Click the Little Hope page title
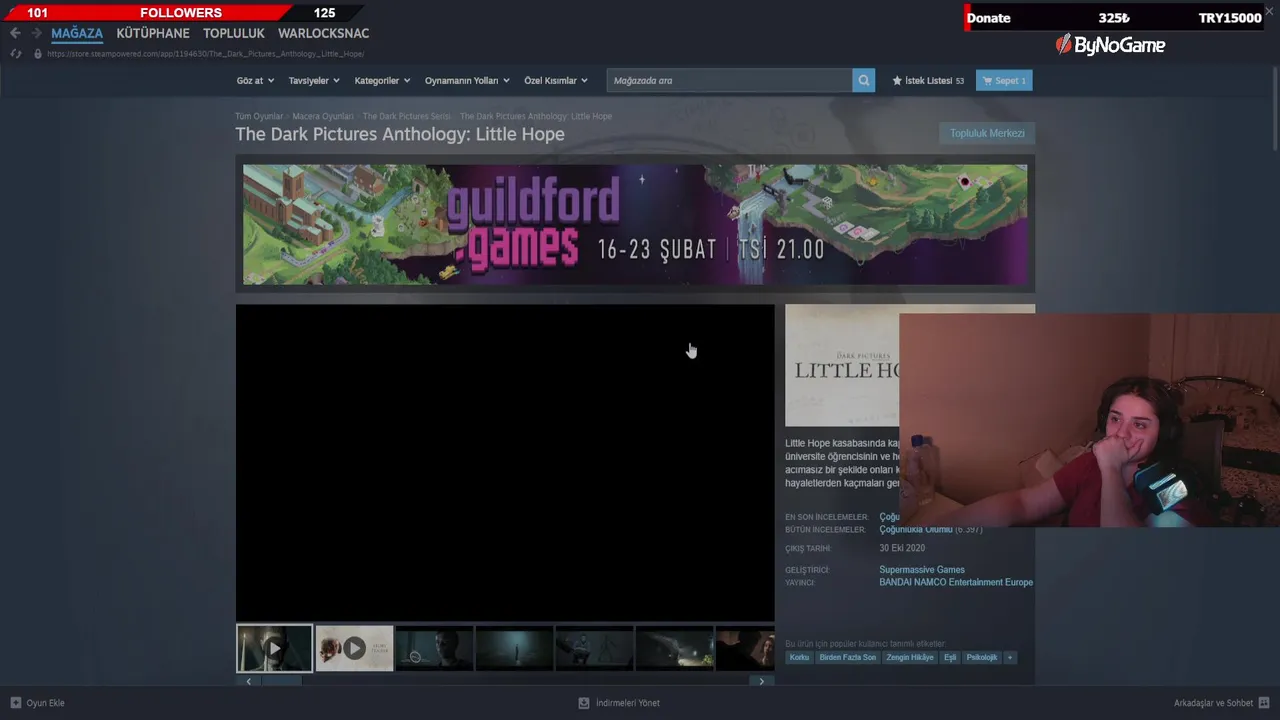The width and height of the screenshot is (1280, 720). click(400, 134)
